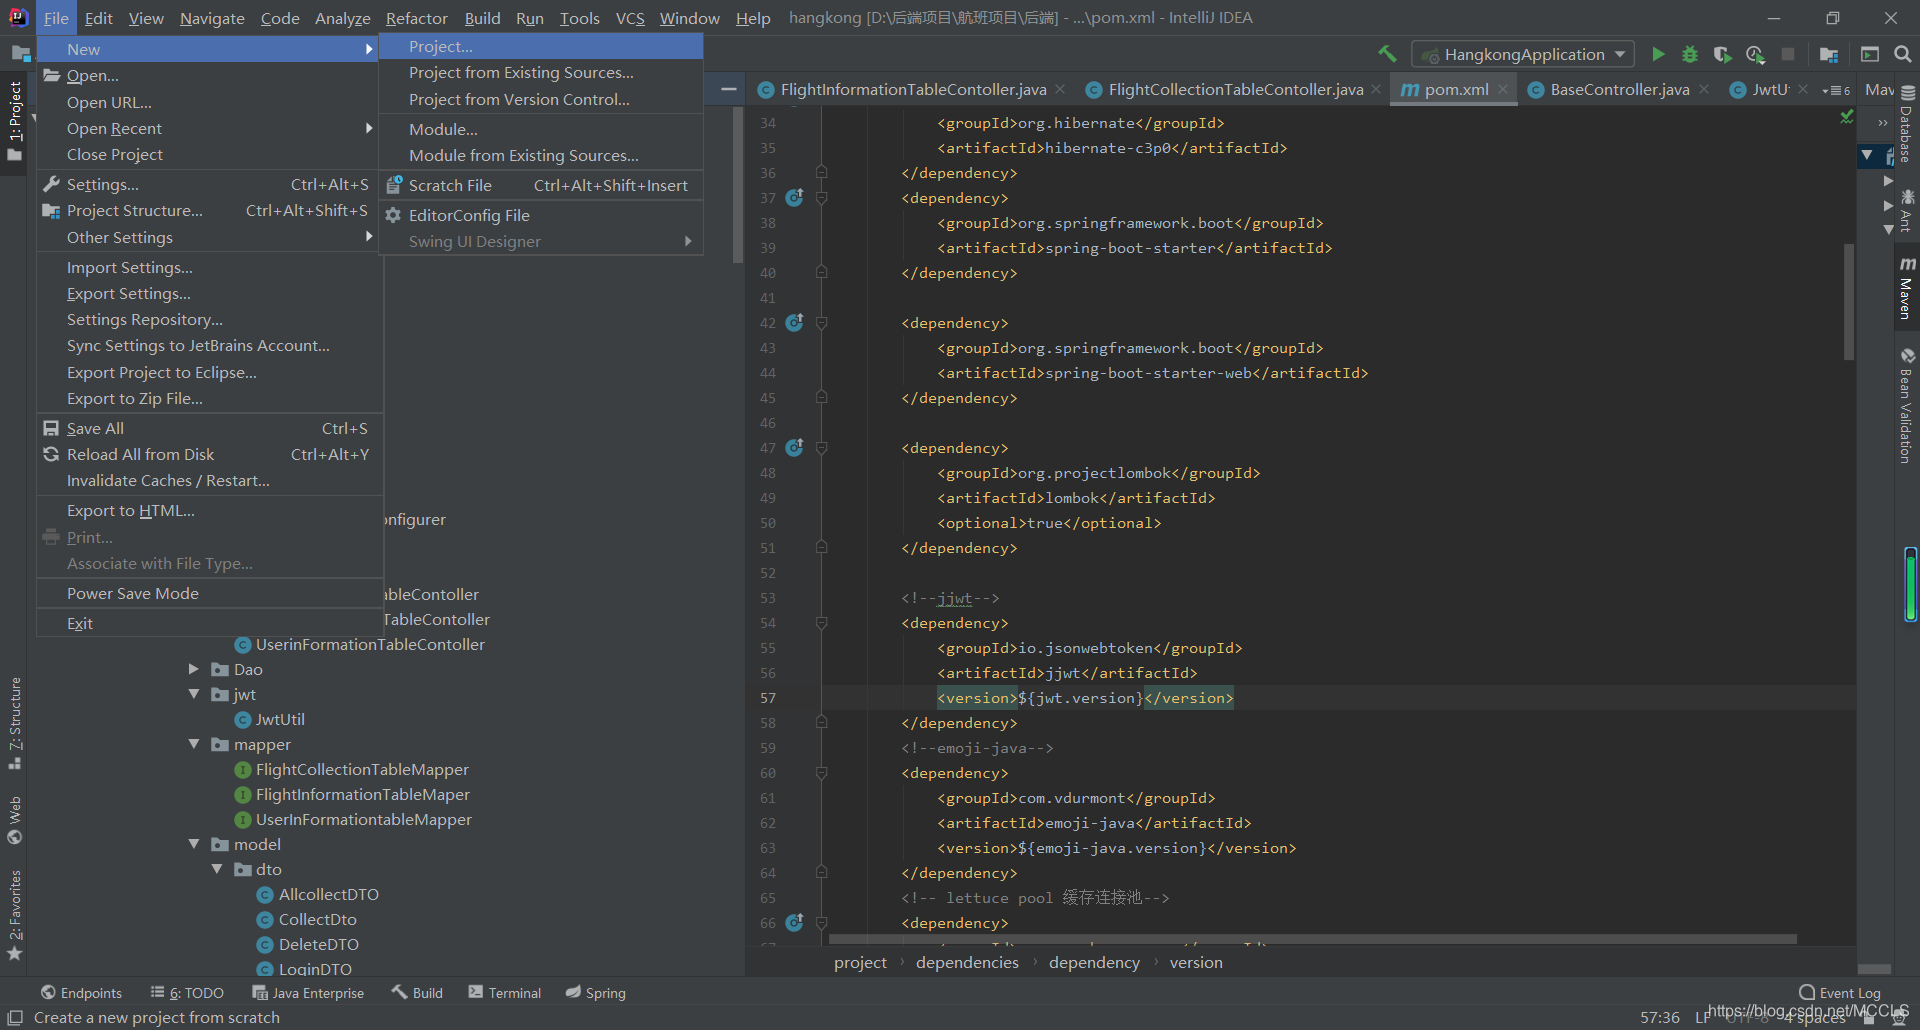Viewport: 1920px width, 1030px height.
Task: Toggle code fold on line 54 dependency
Action: (x=821, y=623)
